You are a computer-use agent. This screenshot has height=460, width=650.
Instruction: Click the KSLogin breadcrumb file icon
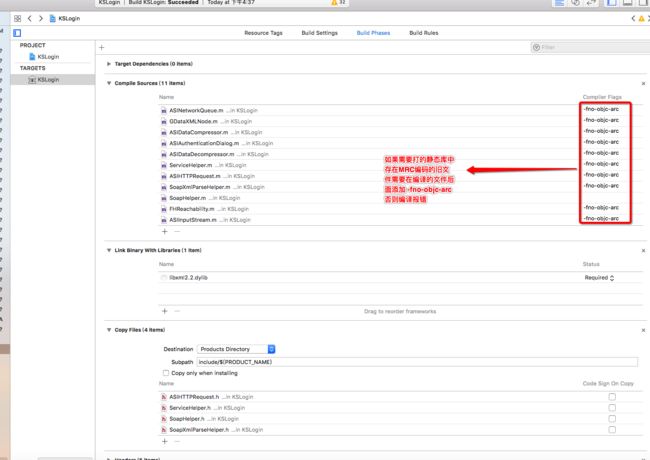pyautogui.click(x=53, y=19)
